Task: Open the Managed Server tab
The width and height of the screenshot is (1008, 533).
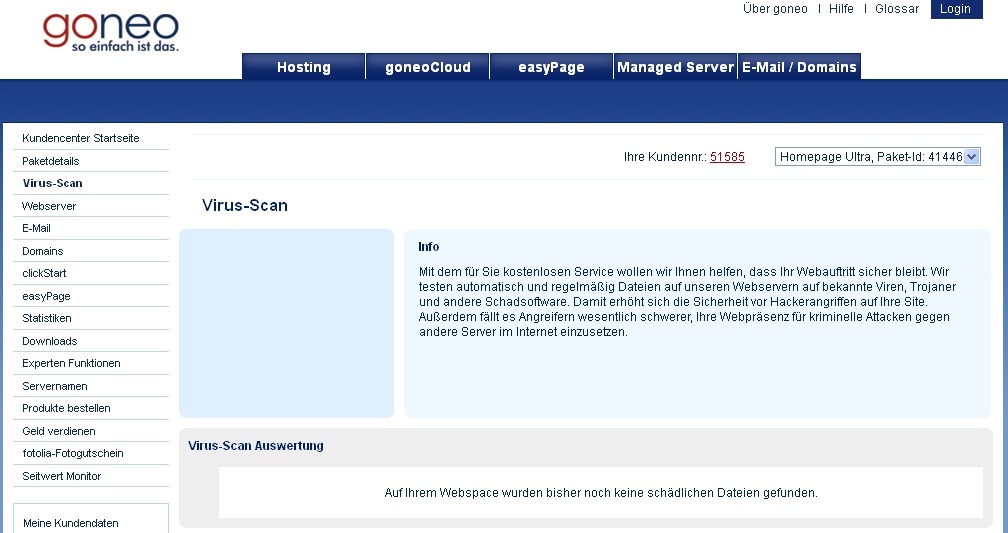Action: pos(675,67)
